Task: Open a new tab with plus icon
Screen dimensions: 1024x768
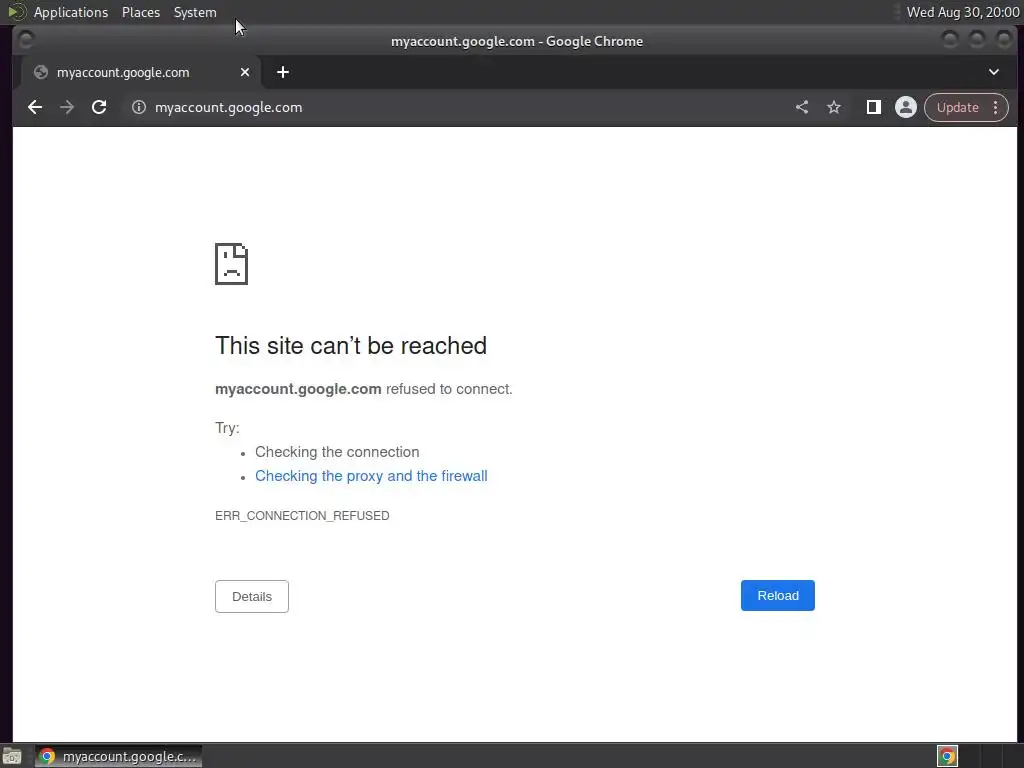Action: point(283,72)
